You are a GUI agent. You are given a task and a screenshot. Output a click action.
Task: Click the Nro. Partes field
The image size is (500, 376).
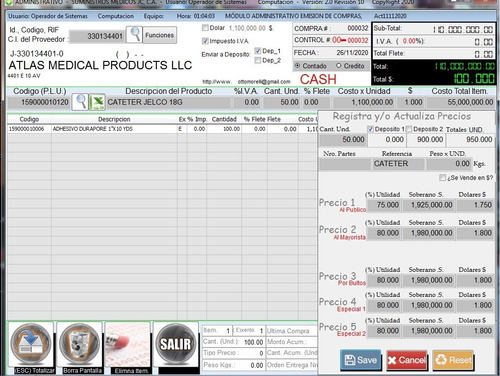(x=345, y=164)
